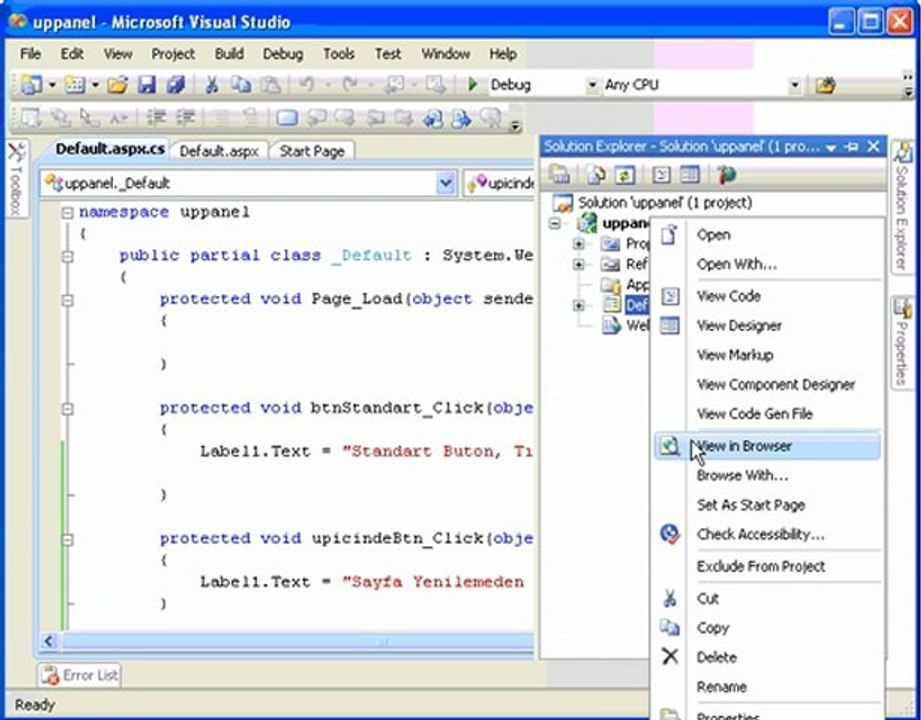Click the Save All toolbar icon

[175, 85]
